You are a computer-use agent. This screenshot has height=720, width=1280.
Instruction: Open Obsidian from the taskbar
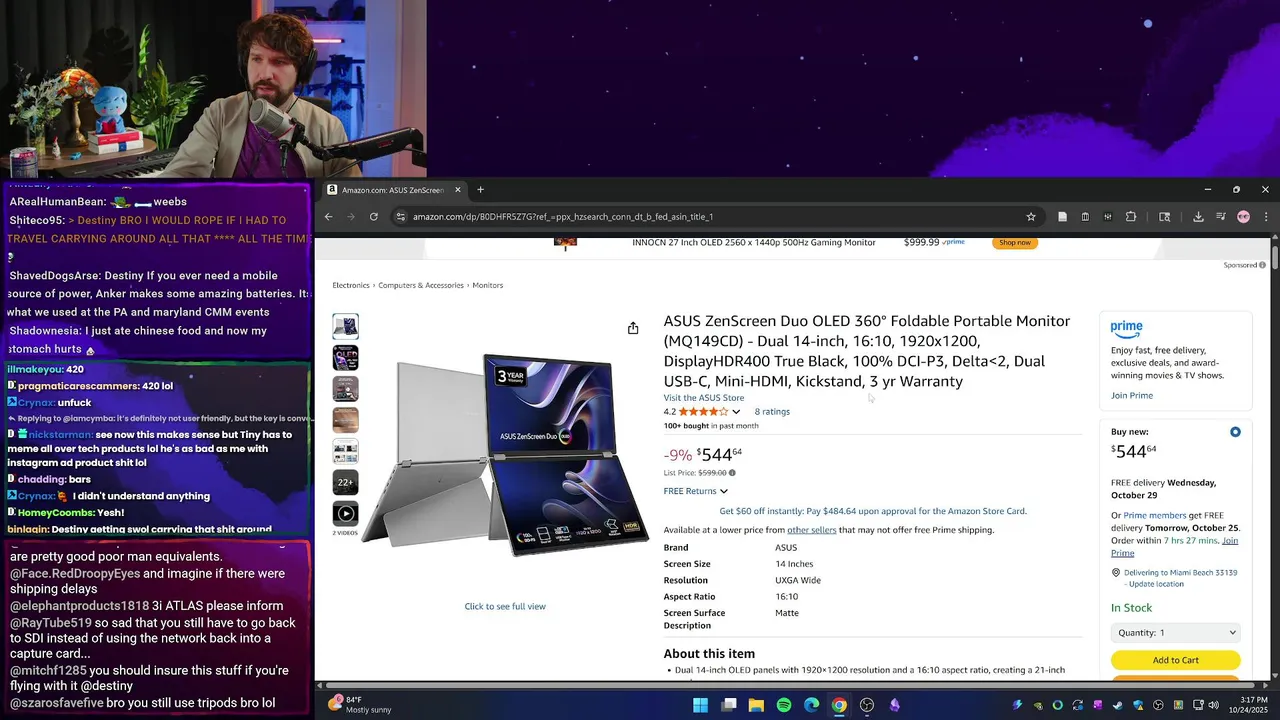[895, 705]
